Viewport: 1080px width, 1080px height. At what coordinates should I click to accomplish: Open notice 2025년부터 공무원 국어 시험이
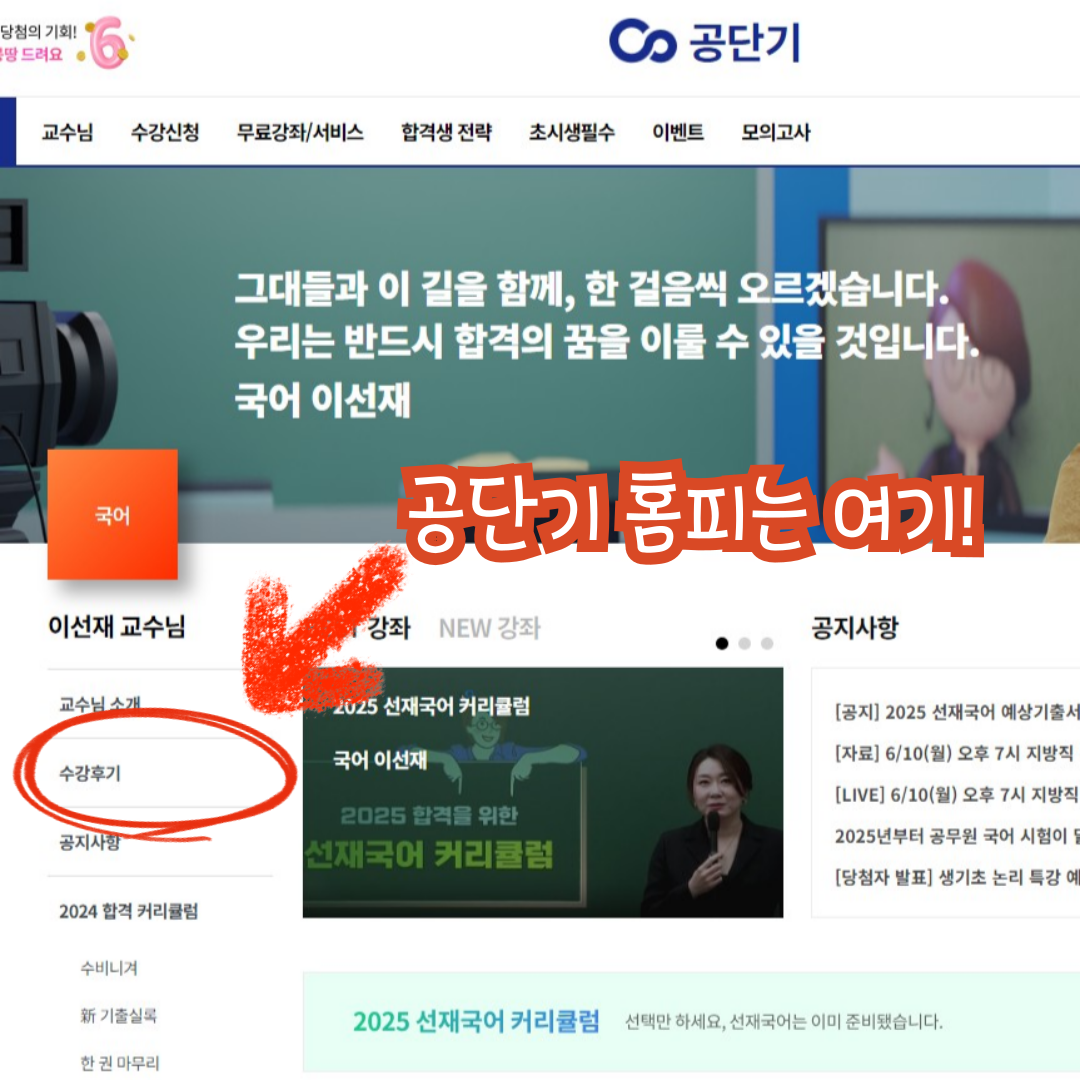point(957,835)
